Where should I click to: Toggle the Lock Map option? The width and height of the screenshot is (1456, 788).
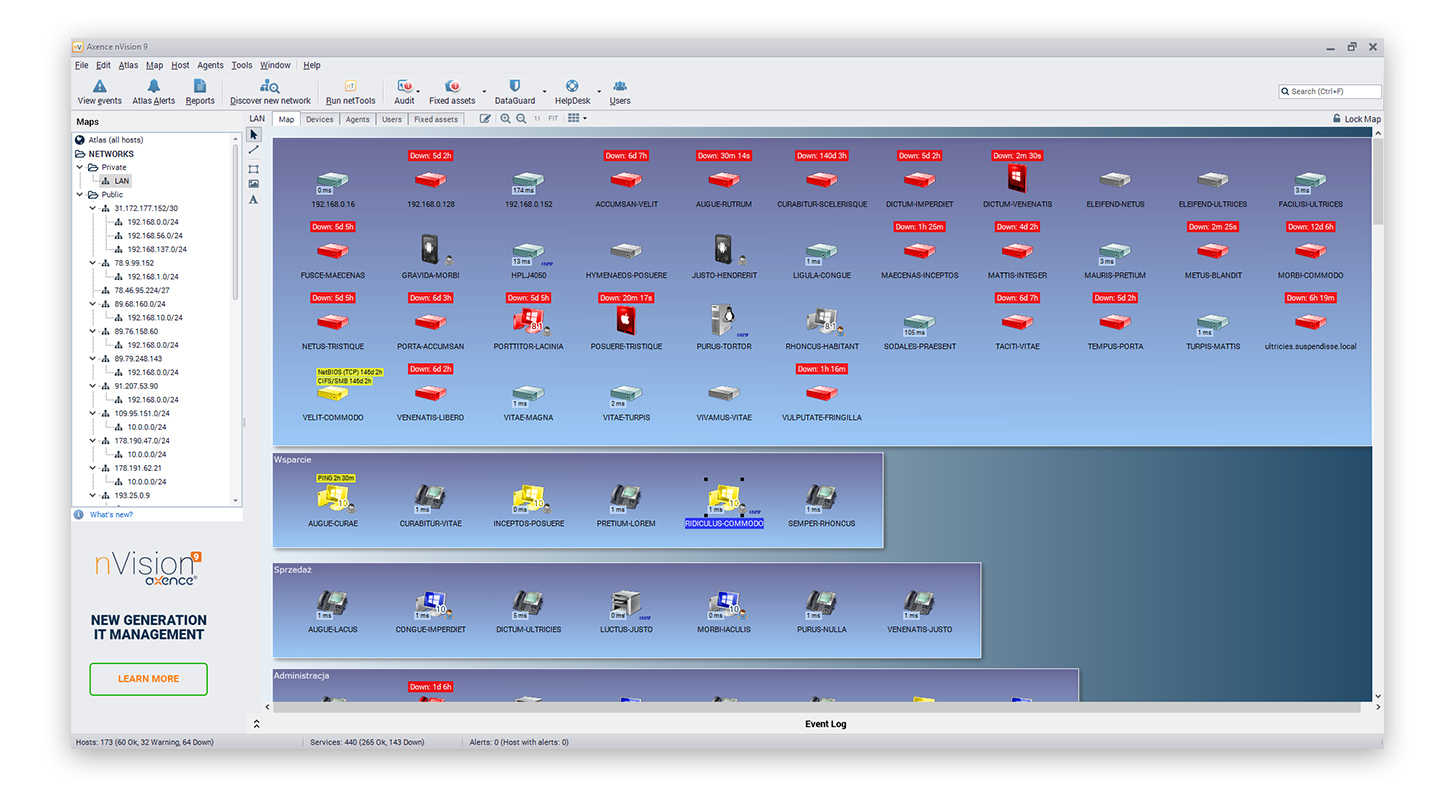pyautogui.click(x=1357, y=118)
